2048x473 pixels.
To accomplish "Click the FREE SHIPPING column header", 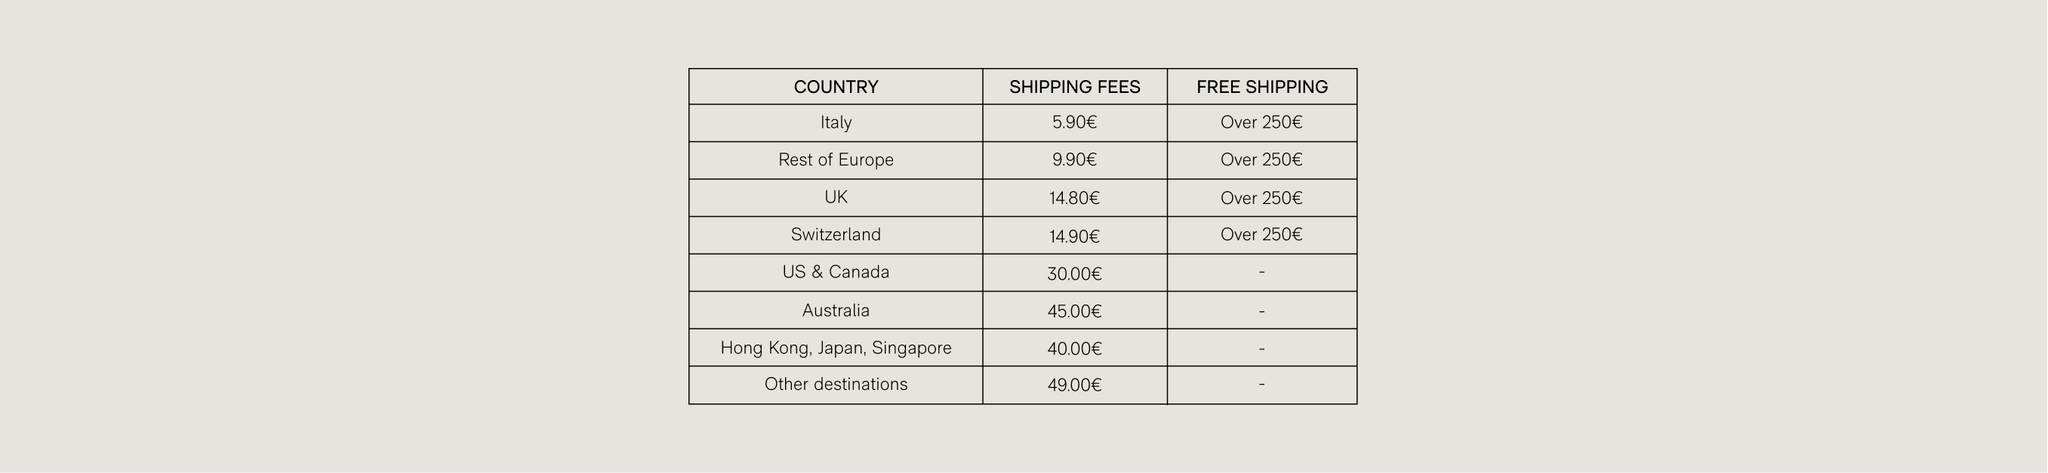I will point(1261,87).
